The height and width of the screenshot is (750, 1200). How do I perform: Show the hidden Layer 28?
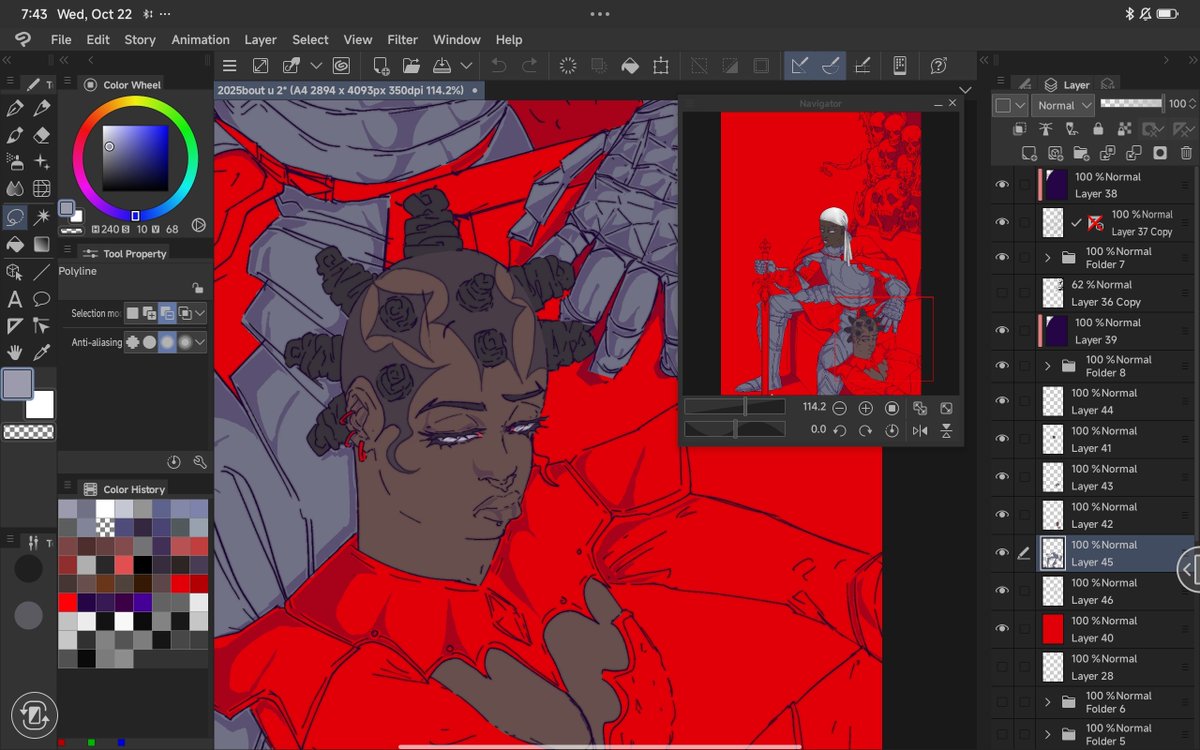click(1002, 666)
